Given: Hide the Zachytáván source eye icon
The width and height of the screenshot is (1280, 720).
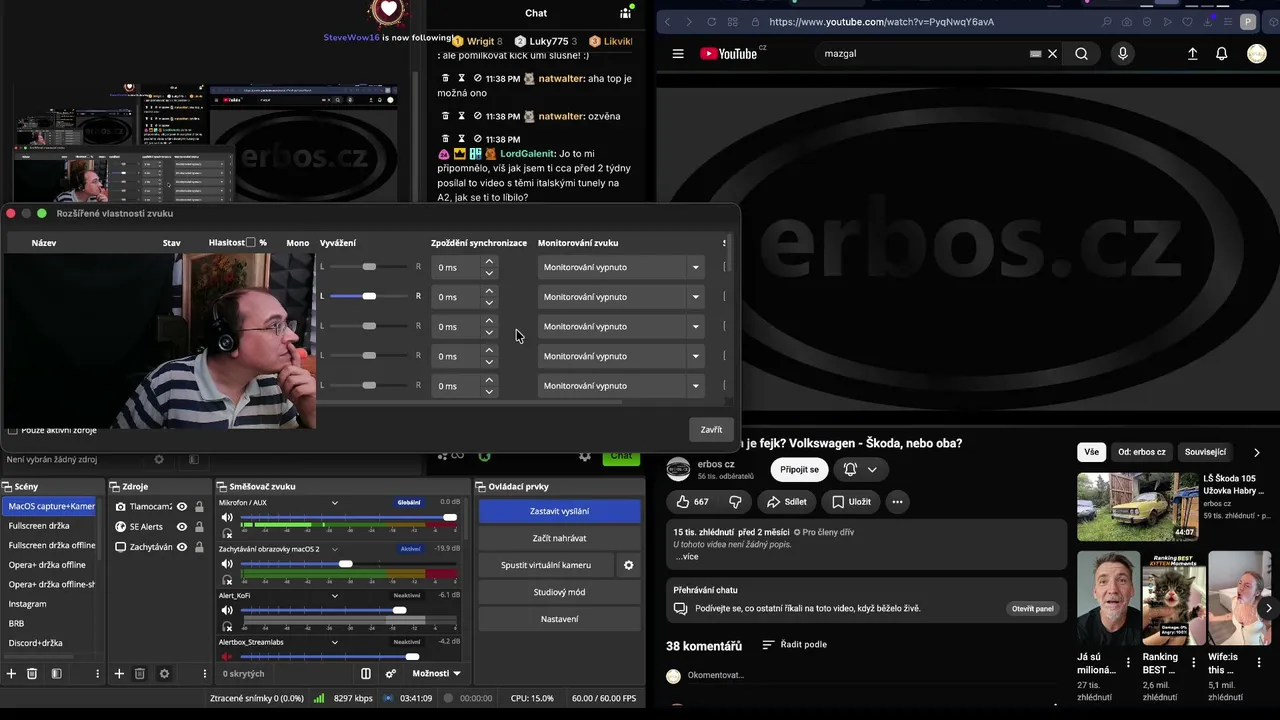Looking at the screenshot, I should (x=182, y=547).
